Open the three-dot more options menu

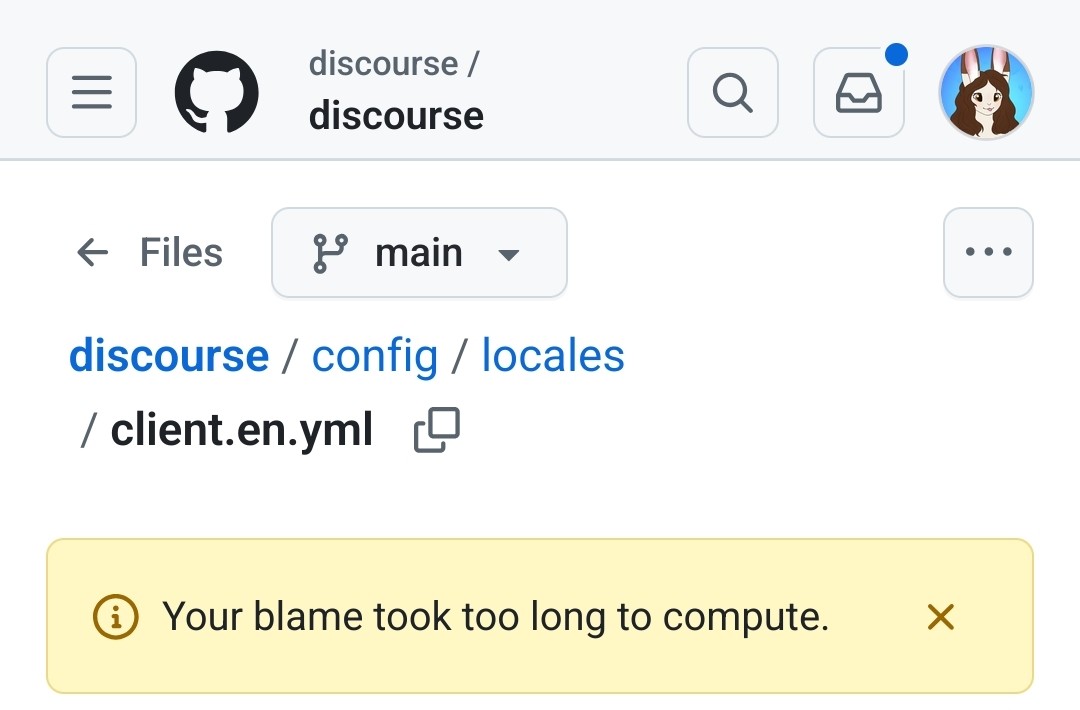click(988, 253)
